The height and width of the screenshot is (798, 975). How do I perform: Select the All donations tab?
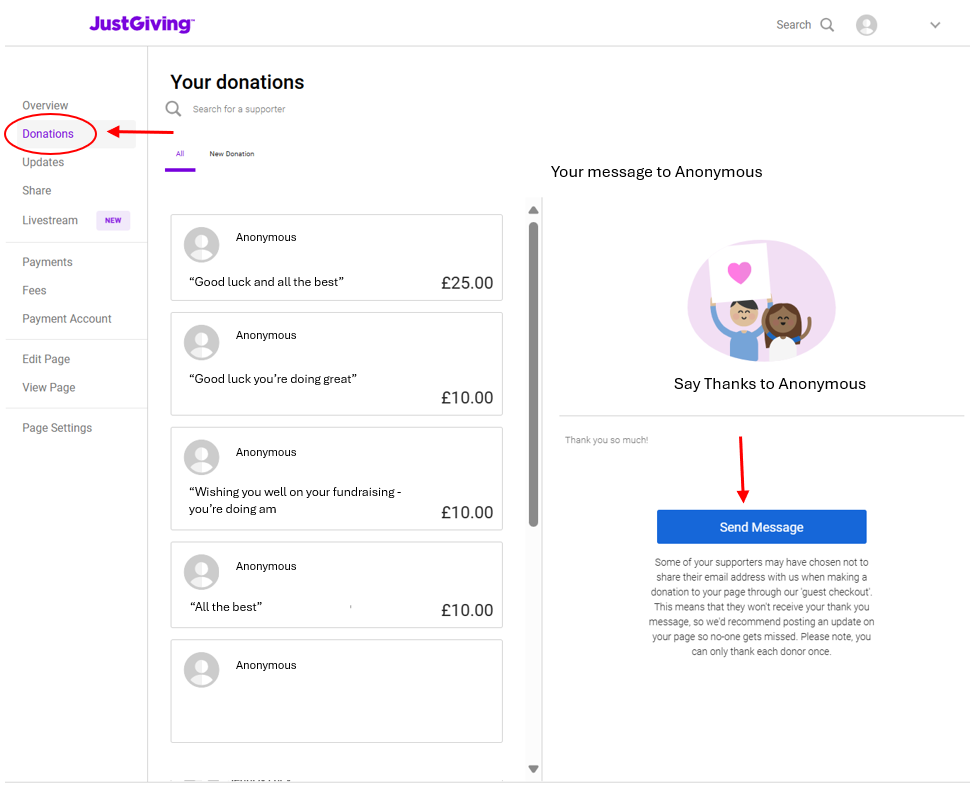click(x=180, y=154)
